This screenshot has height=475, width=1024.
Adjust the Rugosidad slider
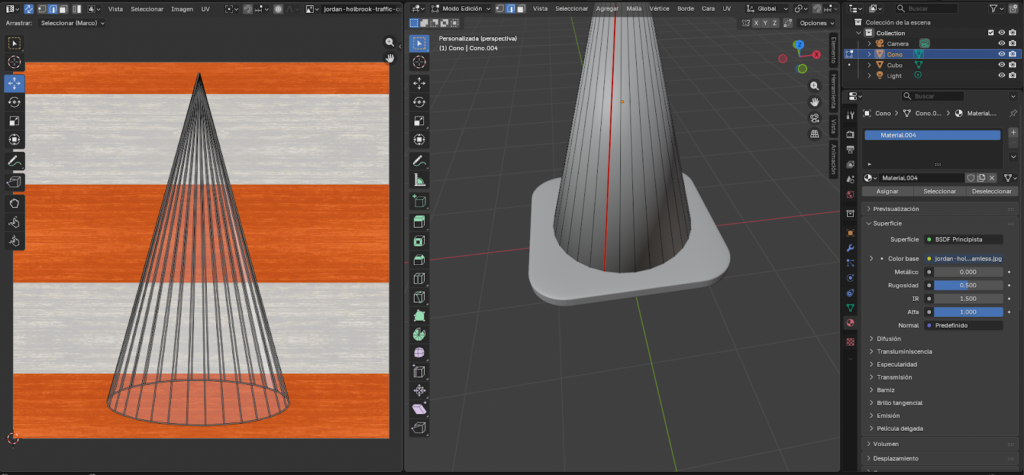(x=967, y=285)
